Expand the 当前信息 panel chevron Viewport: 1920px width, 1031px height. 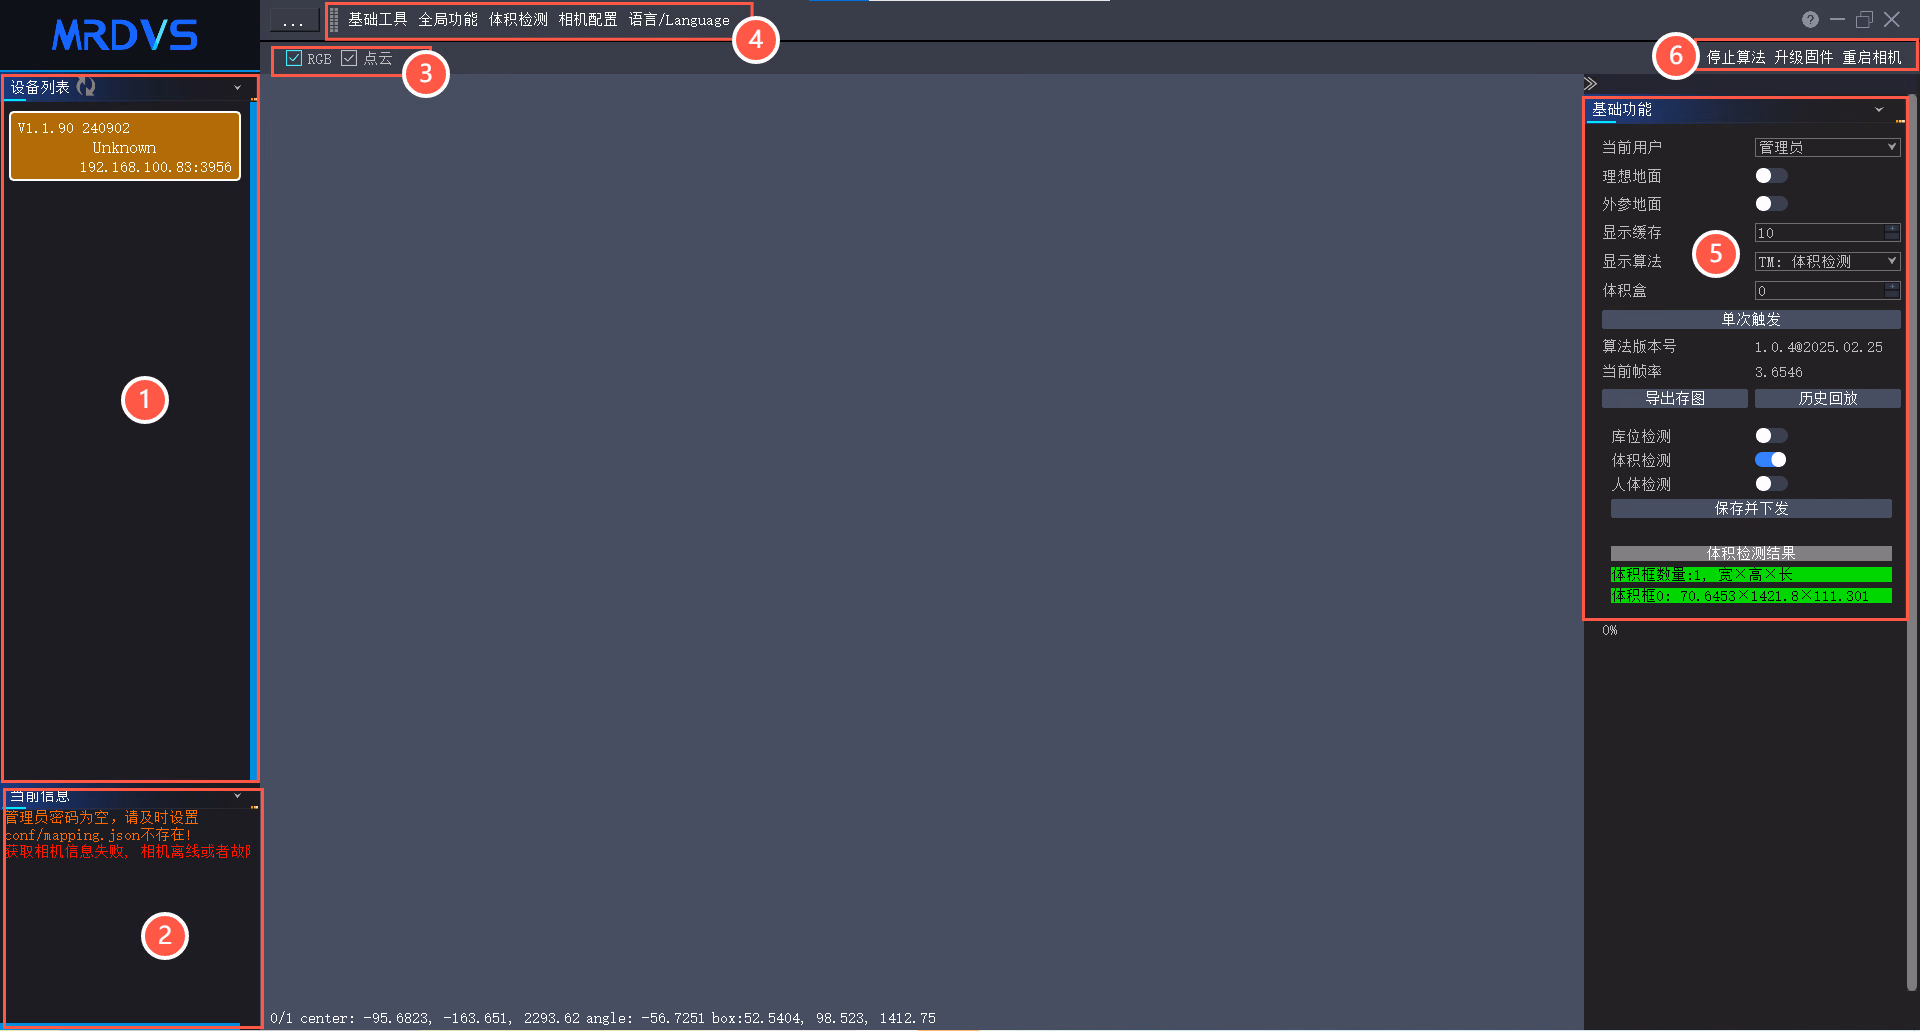pyautogui.click(x=238, y=796)
